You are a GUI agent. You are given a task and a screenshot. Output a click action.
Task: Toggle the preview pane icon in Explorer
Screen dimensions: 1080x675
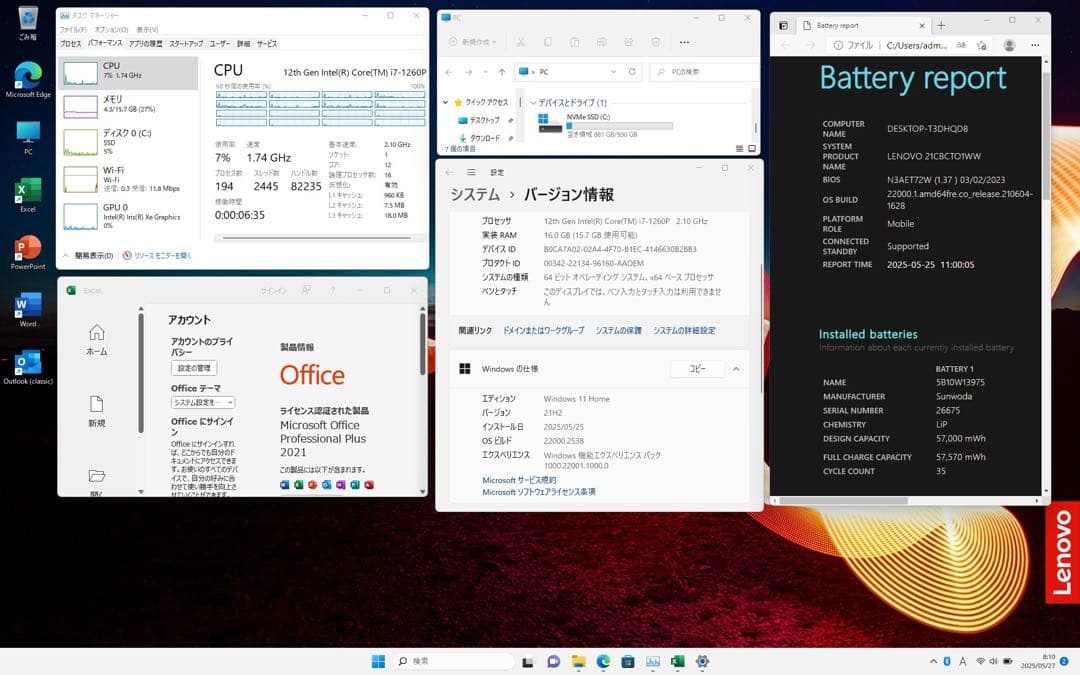click(752, 146)
